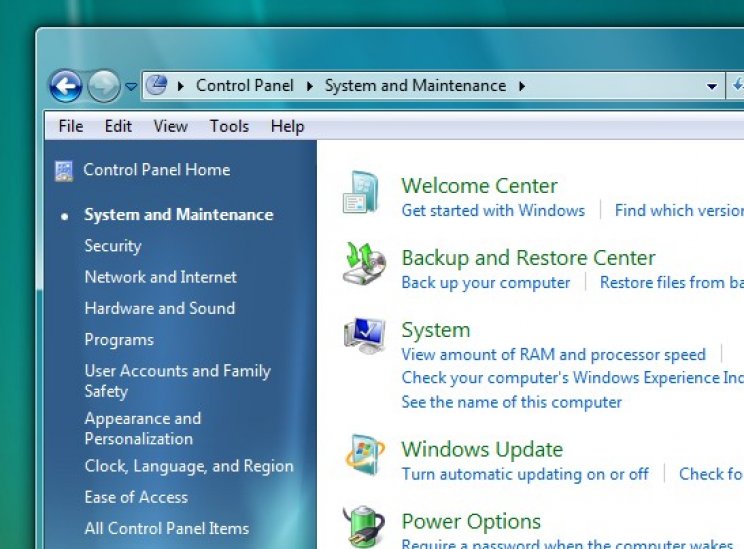Expand arrow after System and Maintenance breadcrumb

(x=522, y=86)
